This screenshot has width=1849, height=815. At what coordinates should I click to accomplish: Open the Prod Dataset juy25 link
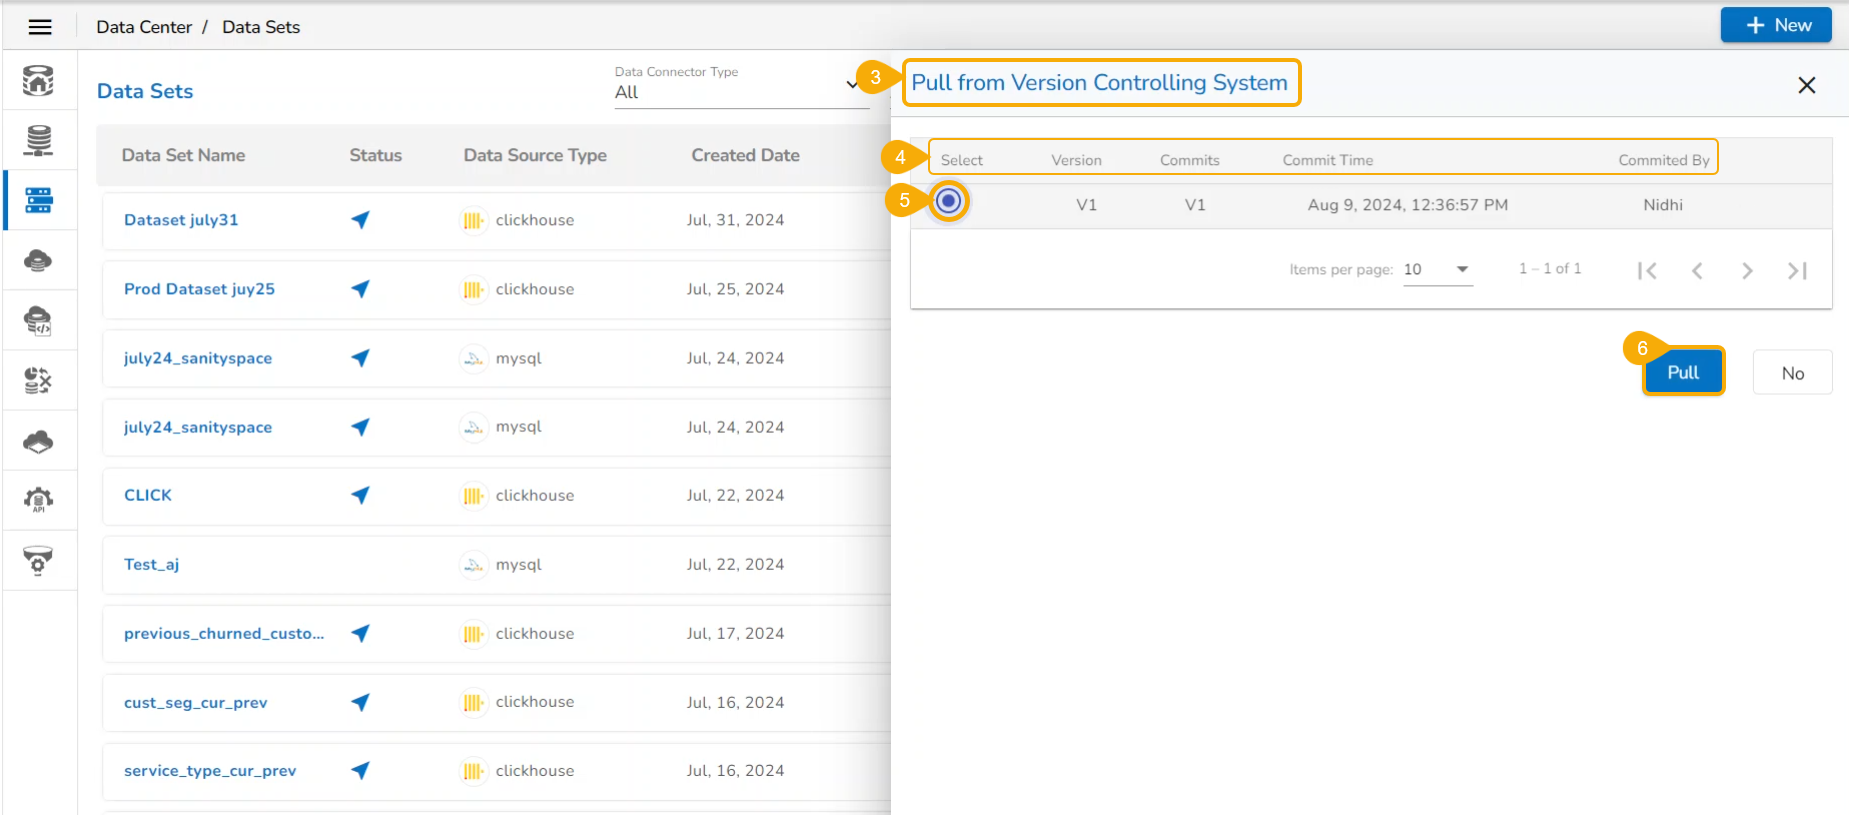199,289
